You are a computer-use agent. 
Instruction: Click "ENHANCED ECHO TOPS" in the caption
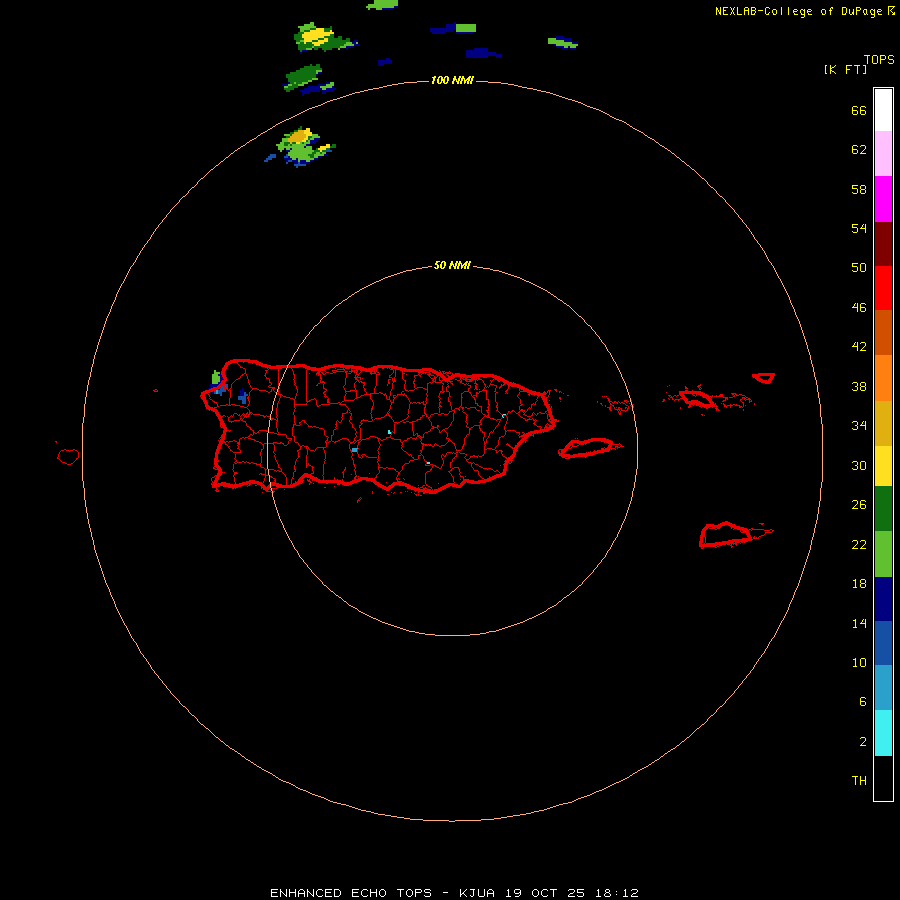pyautogui.click(x=351, y=893)
